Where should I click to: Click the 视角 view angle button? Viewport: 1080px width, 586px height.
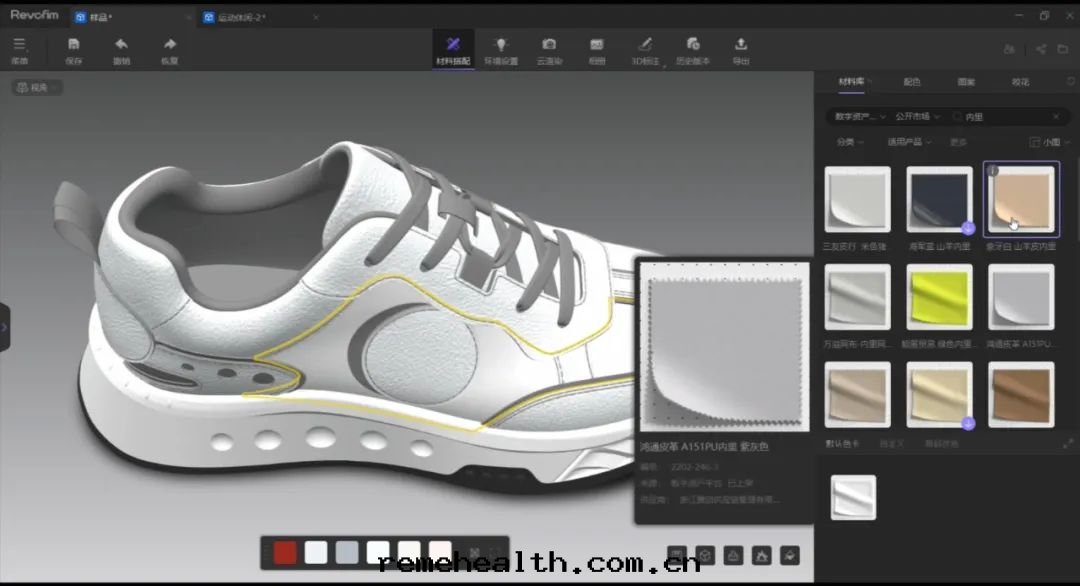(x=37, y=88)
